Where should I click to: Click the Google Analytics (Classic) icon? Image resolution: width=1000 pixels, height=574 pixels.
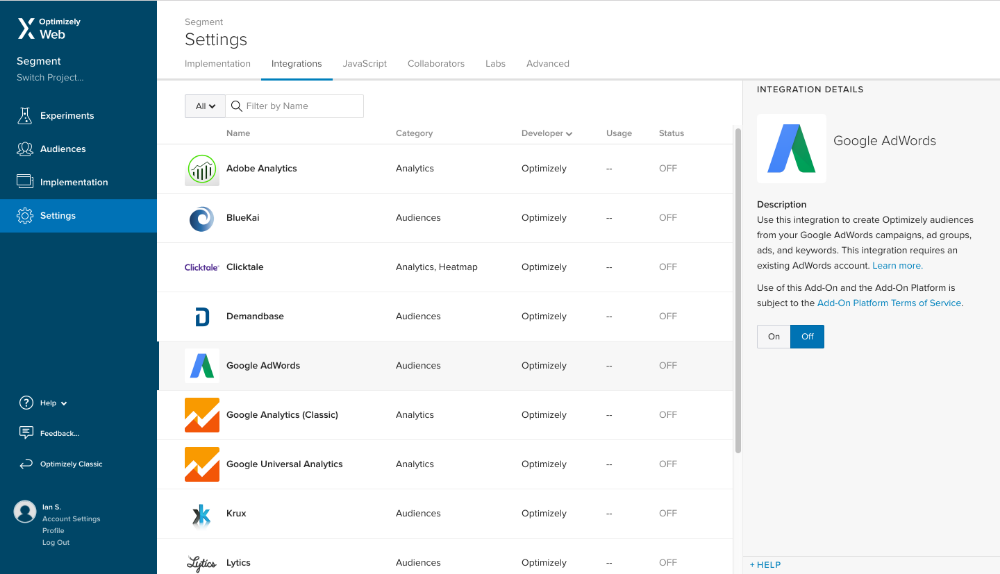coord(202,415)
